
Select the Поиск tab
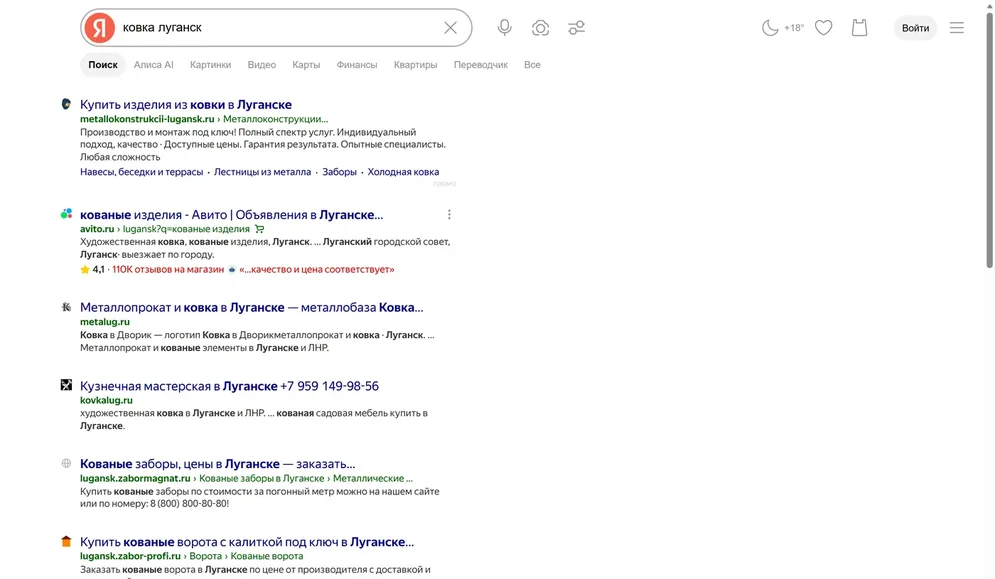pyautogui.click(x=103, y=65)
